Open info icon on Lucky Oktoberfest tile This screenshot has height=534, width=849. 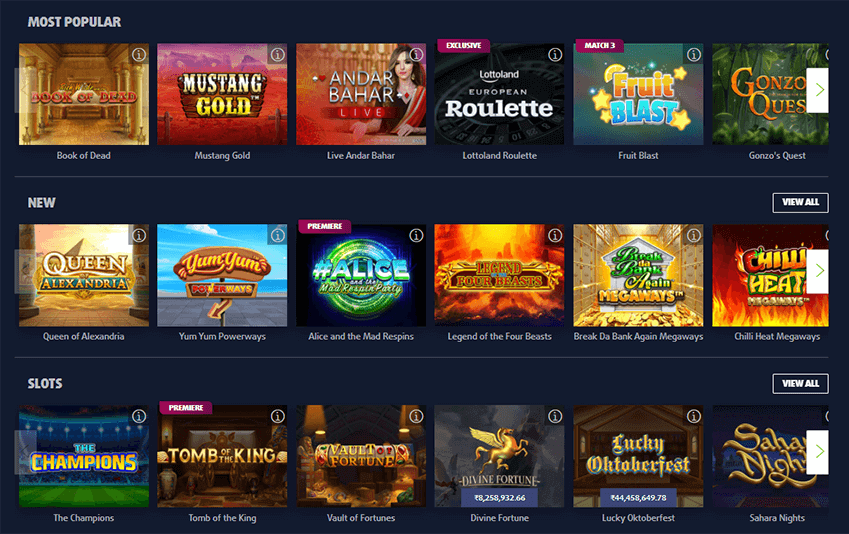[x=694, y=416]
